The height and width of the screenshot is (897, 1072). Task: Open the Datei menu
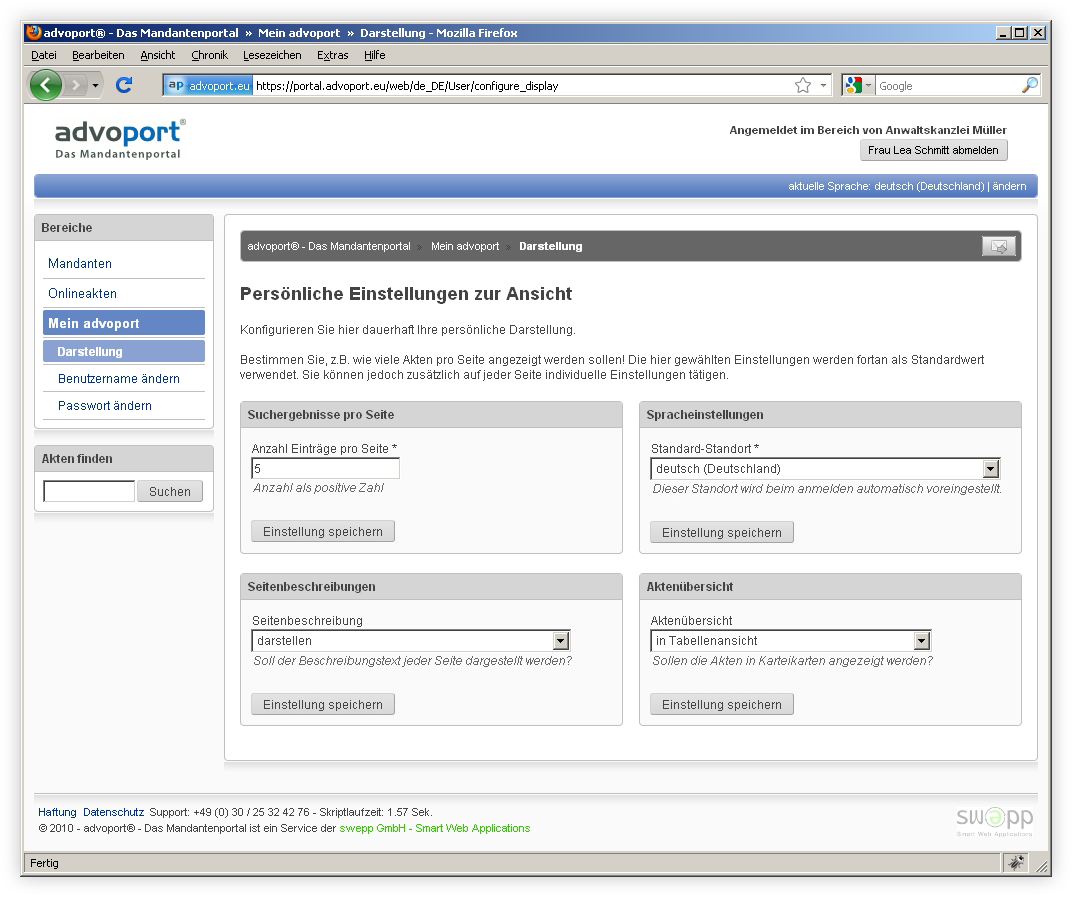[x=44, y=55]
